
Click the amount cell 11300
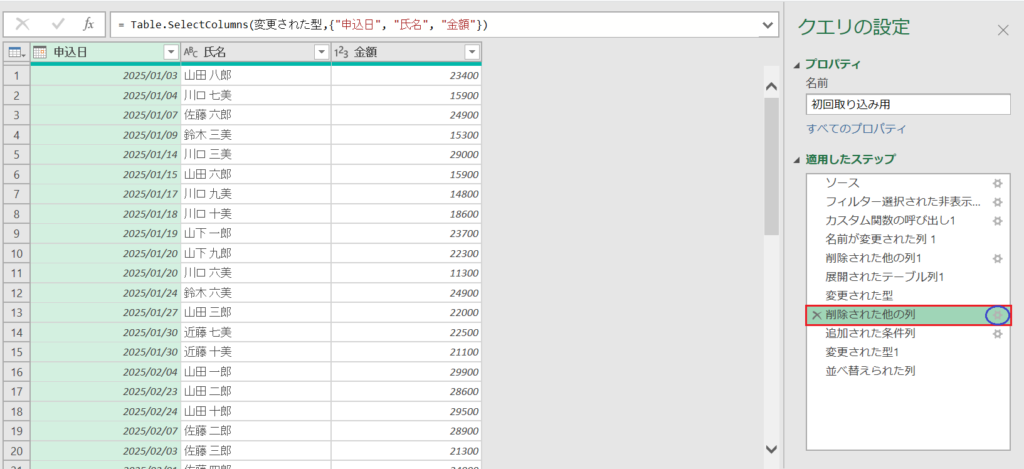pyautogui.click(x=406, y=273)
